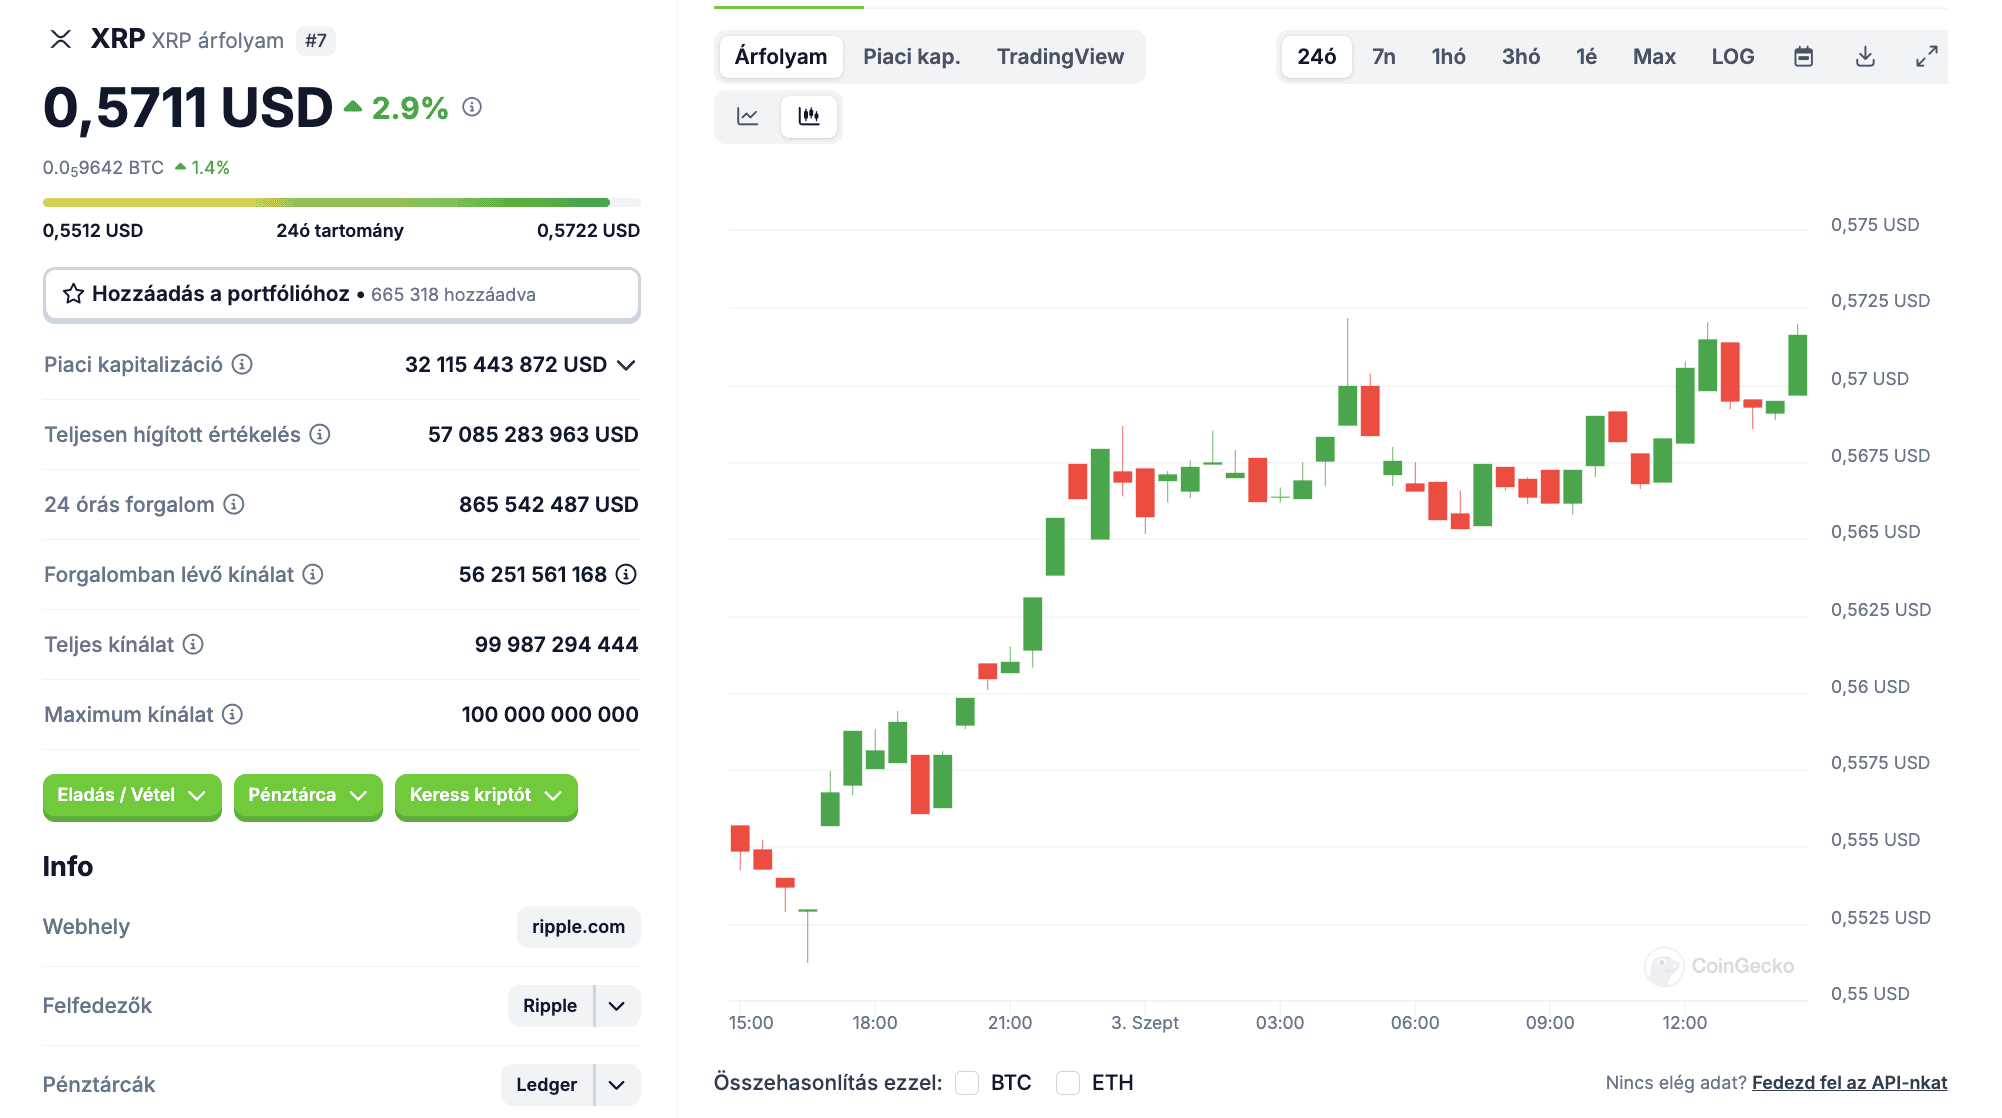Expand the Felfedezők dropdown arrow

tap(618, 1006)
